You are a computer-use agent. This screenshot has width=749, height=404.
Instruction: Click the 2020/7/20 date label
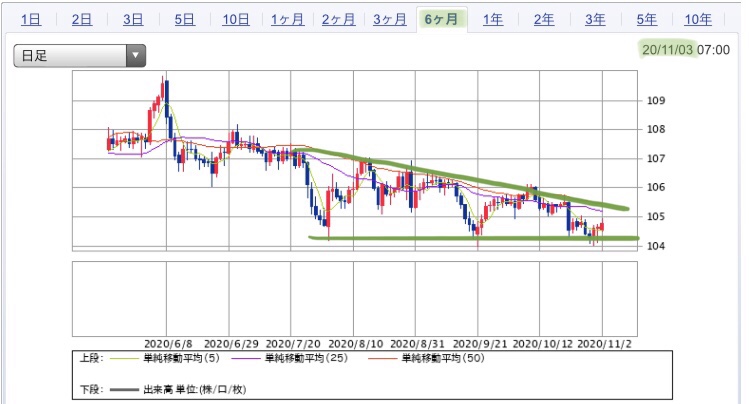tap(293, 344)
